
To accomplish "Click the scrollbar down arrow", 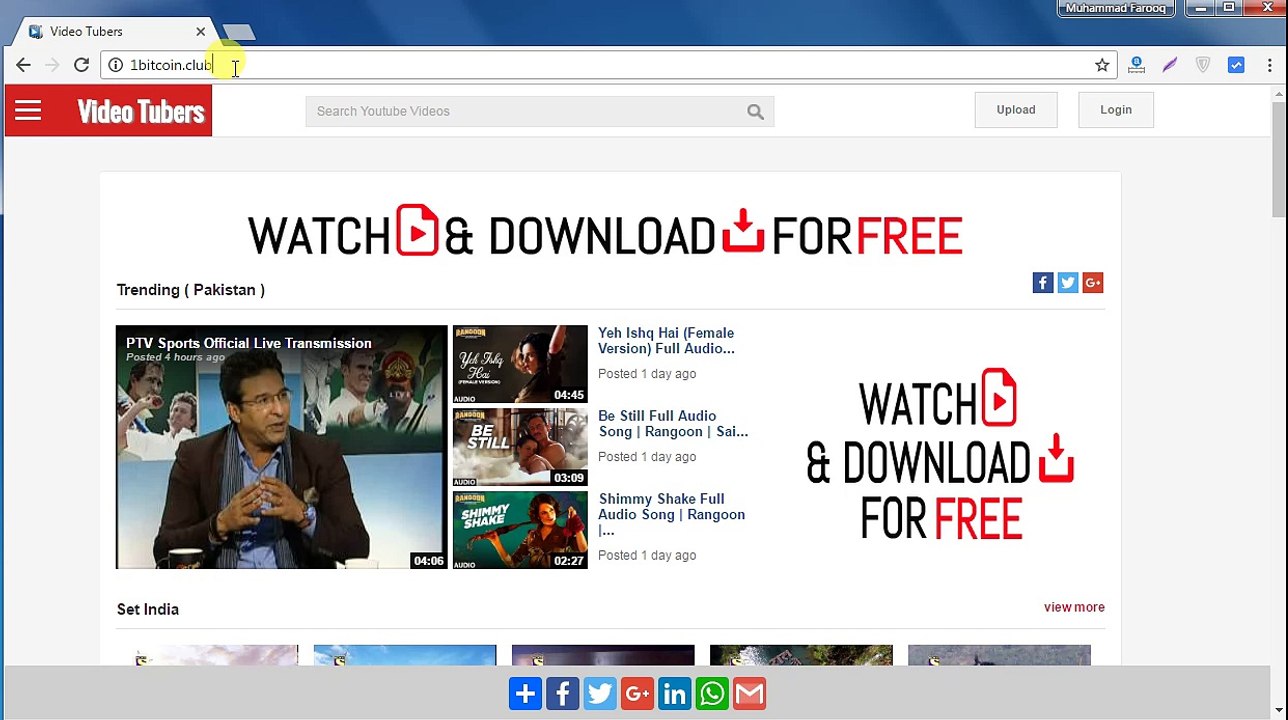I will [1279, 710].
